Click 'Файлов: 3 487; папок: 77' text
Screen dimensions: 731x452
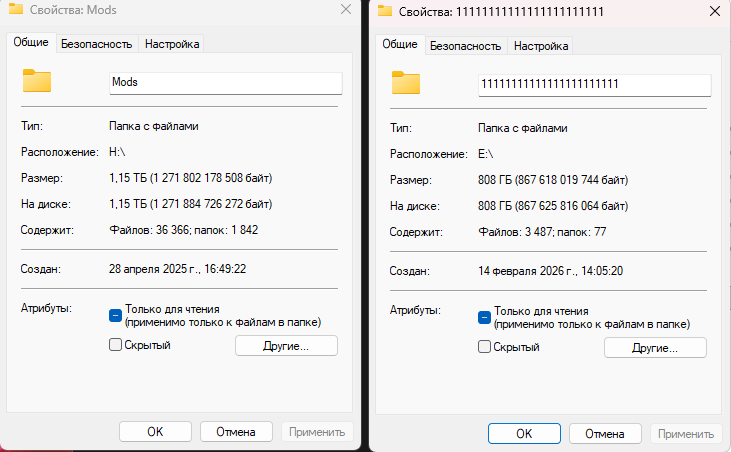(x=542, y=232)
